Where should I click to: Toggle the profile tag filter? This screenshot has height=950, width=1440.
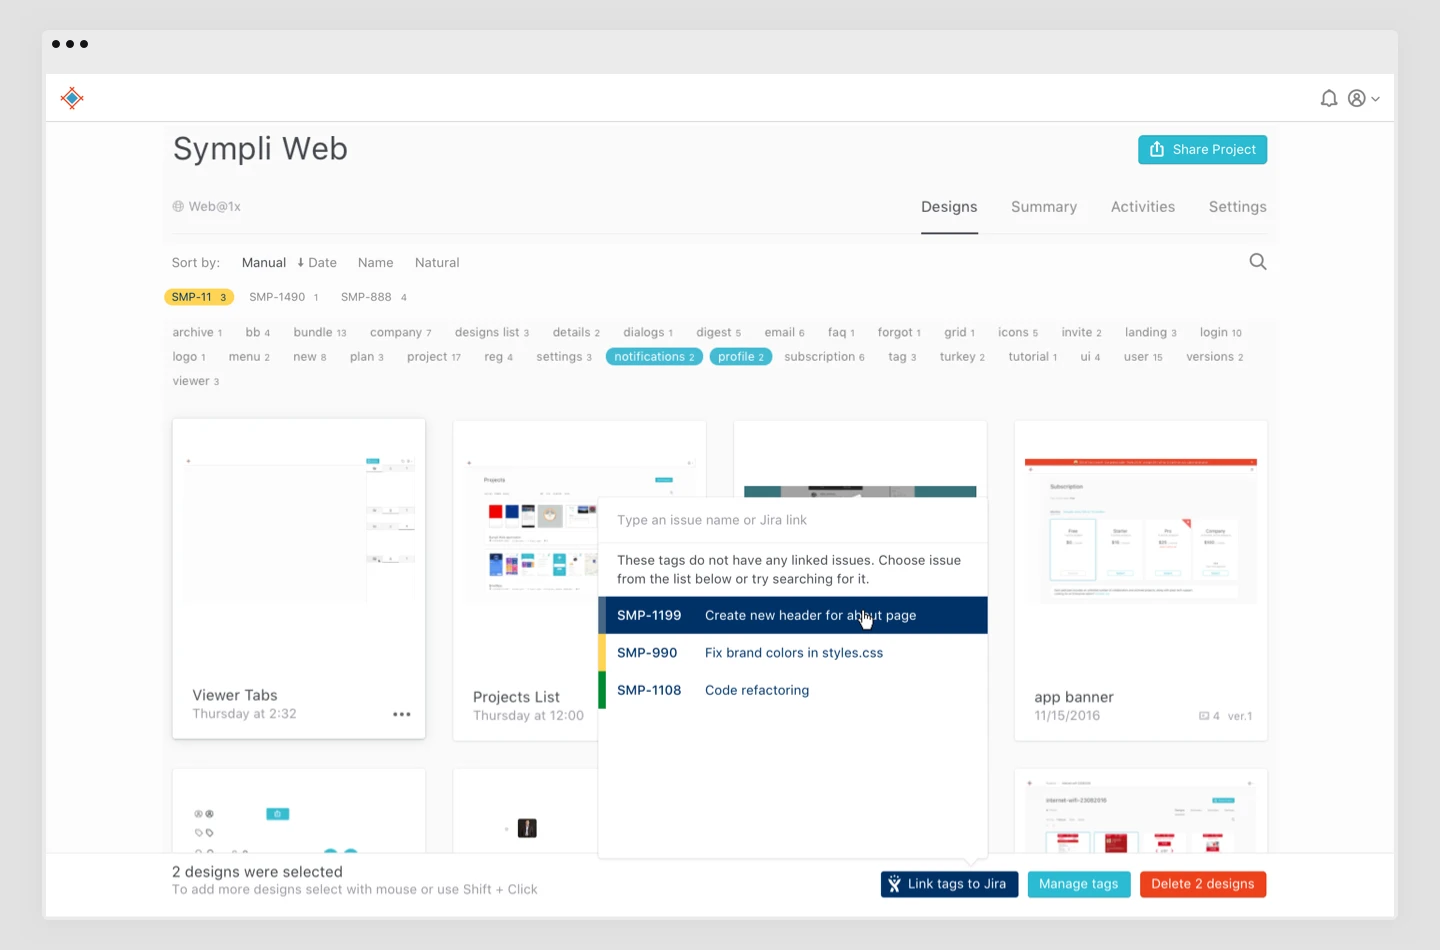740,357
